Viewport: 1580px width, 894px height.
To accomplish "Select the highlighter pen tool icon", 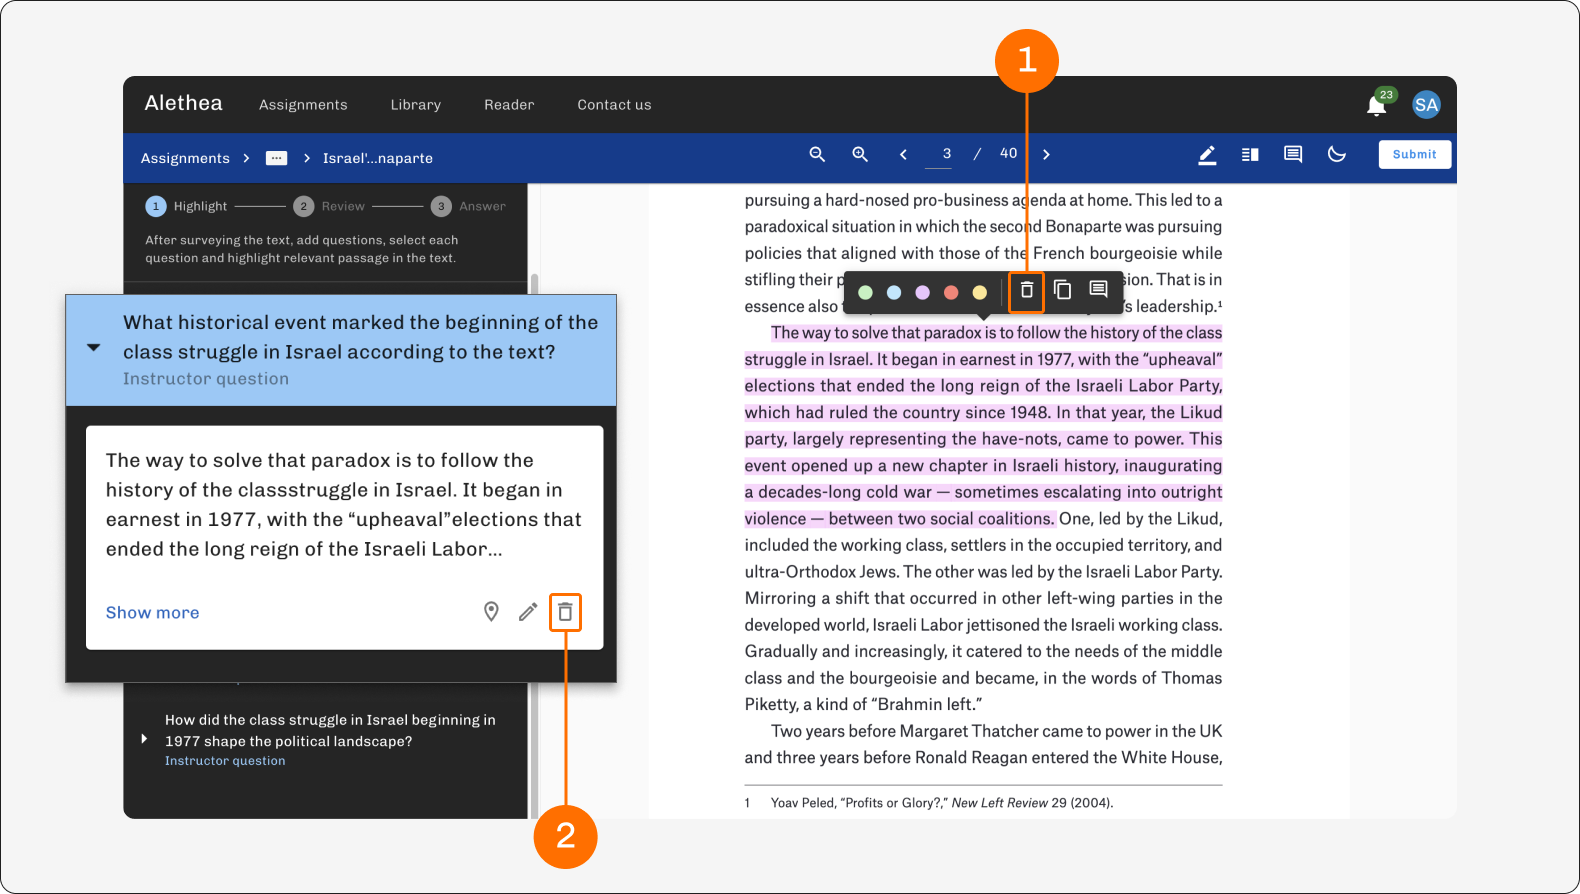I will point(1207,155).
